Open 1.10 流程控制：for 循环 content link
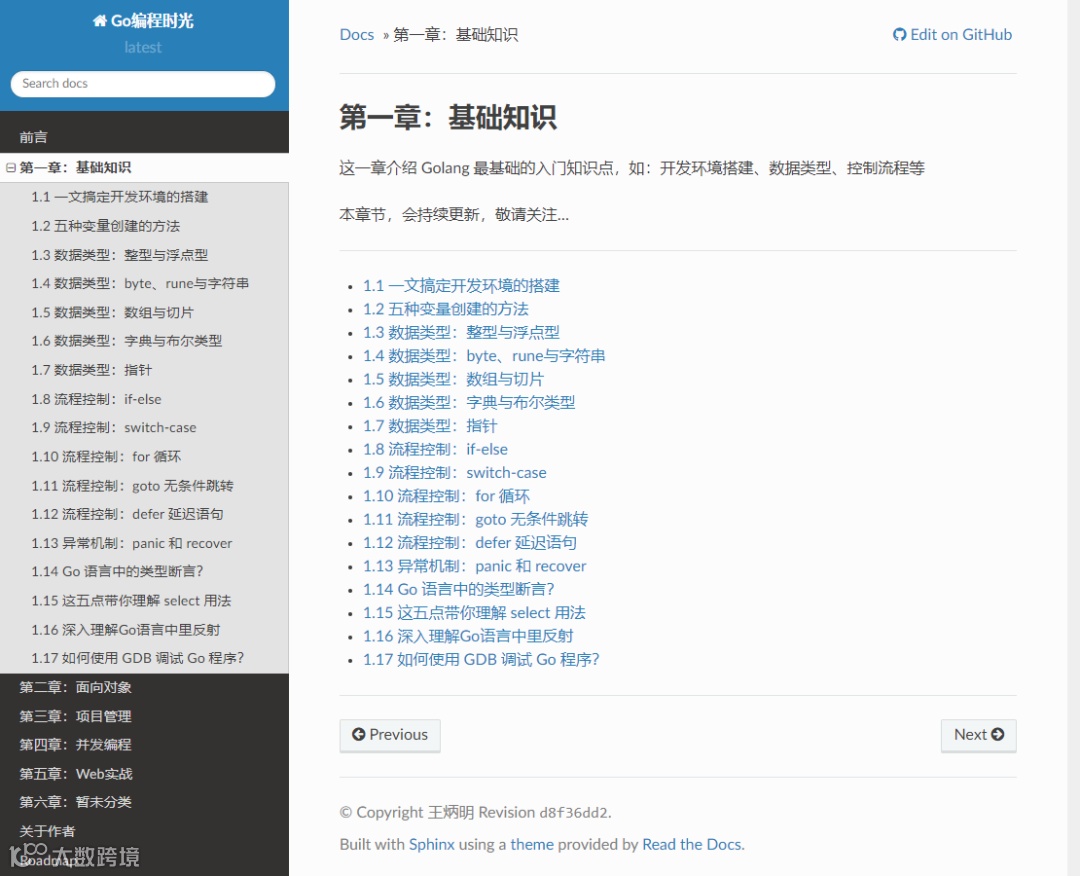Image resolution: width=1080 pixels, height=876 pixels. (x=446, y=495)
